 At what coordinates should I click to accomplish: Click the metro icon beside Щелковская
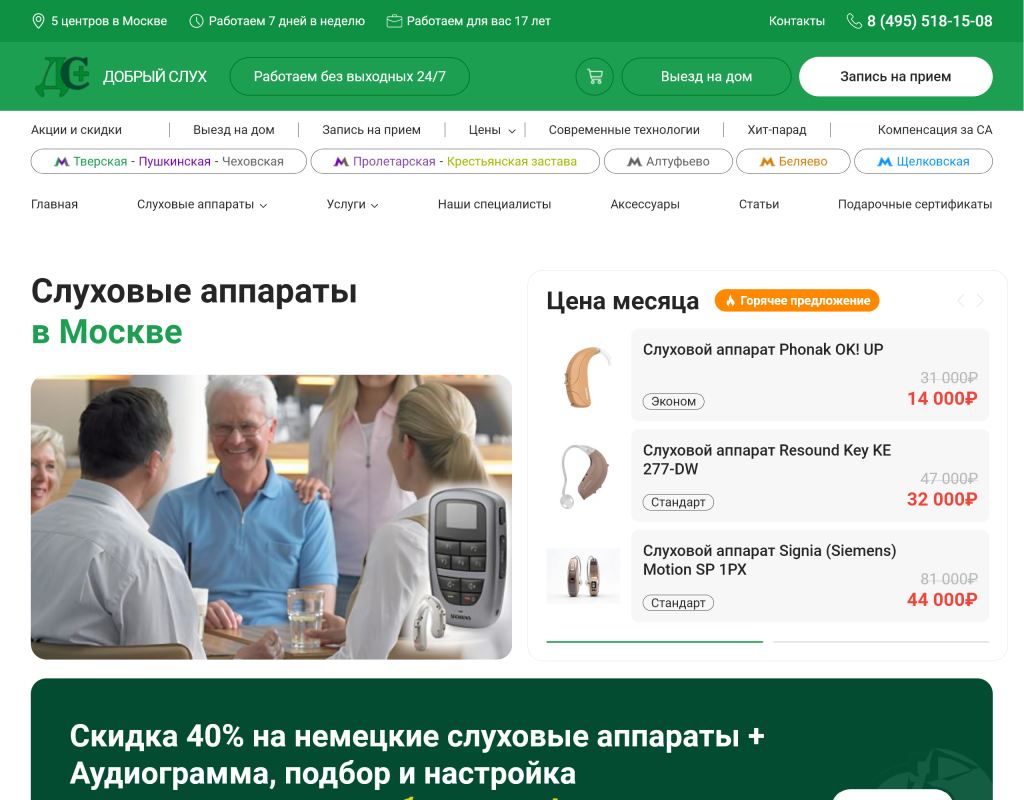click(x=884, y=161)
